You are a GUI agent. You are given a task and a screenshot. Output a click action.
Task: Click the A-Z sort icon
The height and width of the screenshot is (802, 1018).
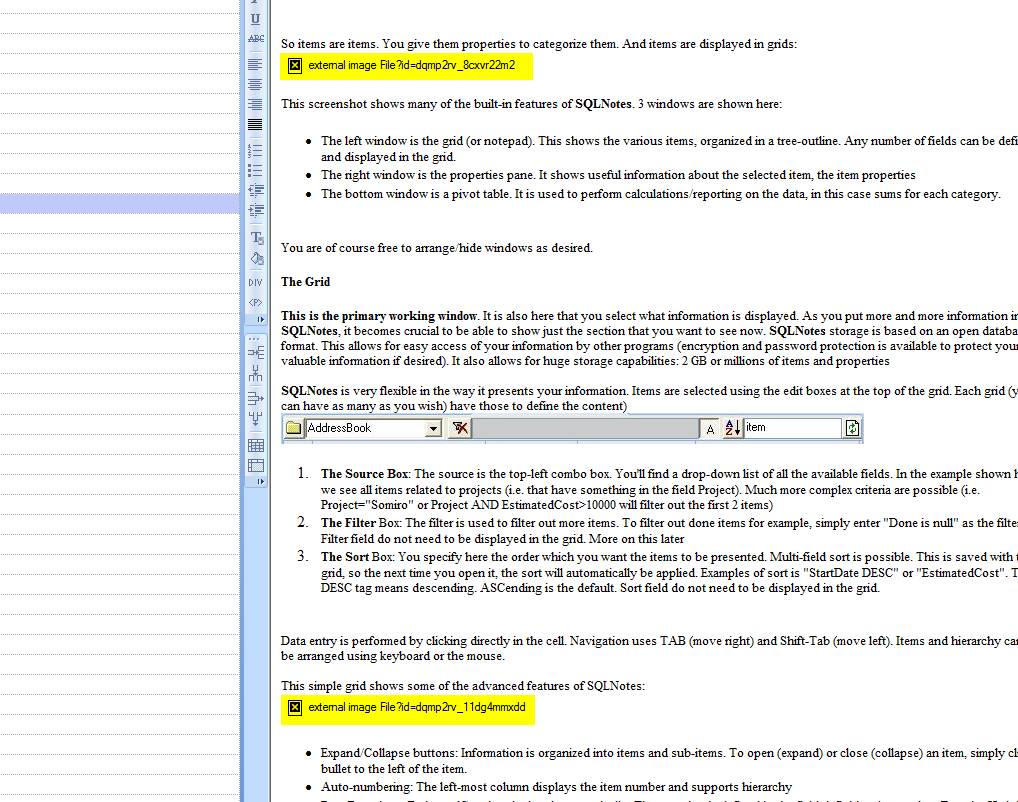(x=732, y=428)
